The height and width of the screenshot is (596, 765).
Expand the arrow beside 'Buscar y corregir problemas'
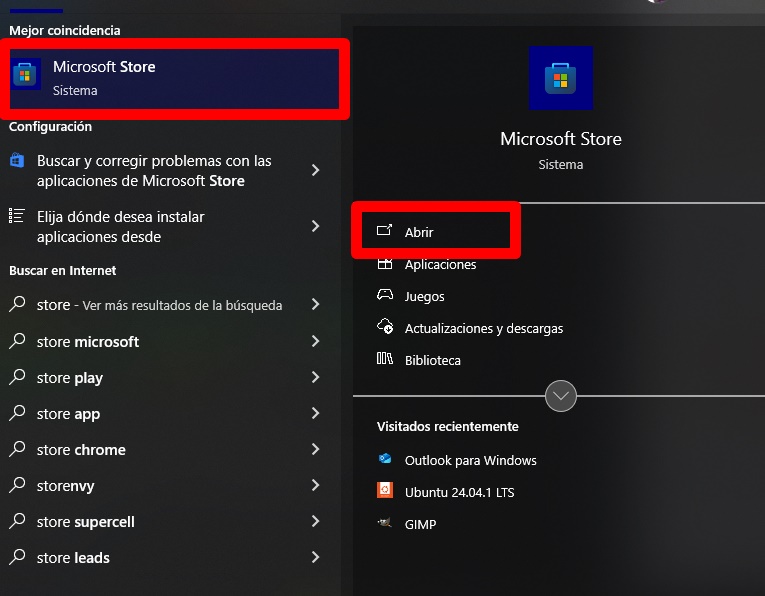point(315,170)
